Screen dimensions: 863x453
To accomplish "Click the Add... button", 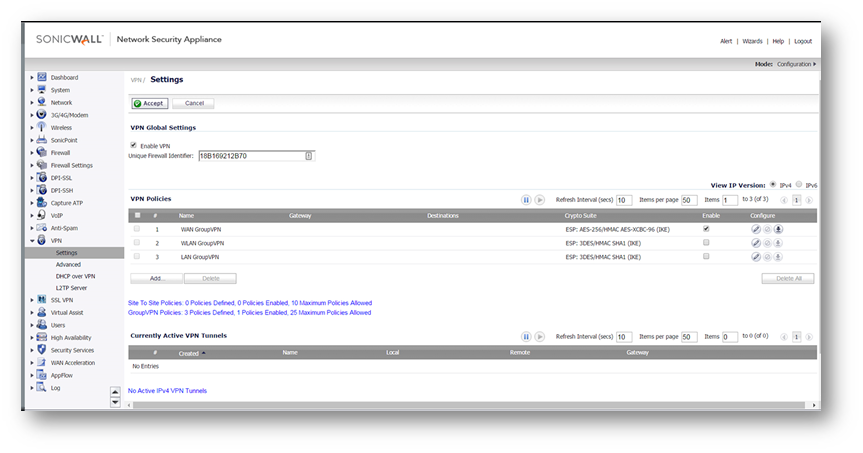I will pos(157,279).
